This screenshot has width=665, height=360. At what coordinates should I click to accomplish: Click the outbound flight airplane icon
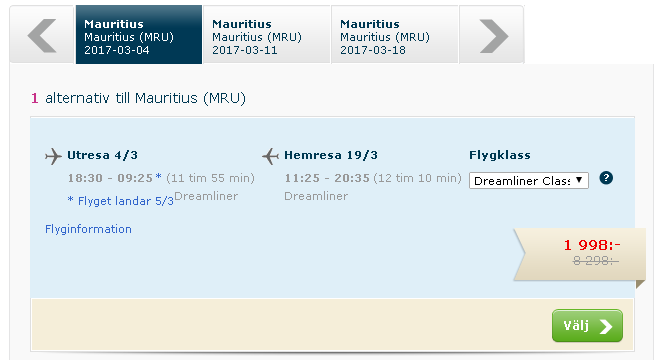[x=53, y=156]
